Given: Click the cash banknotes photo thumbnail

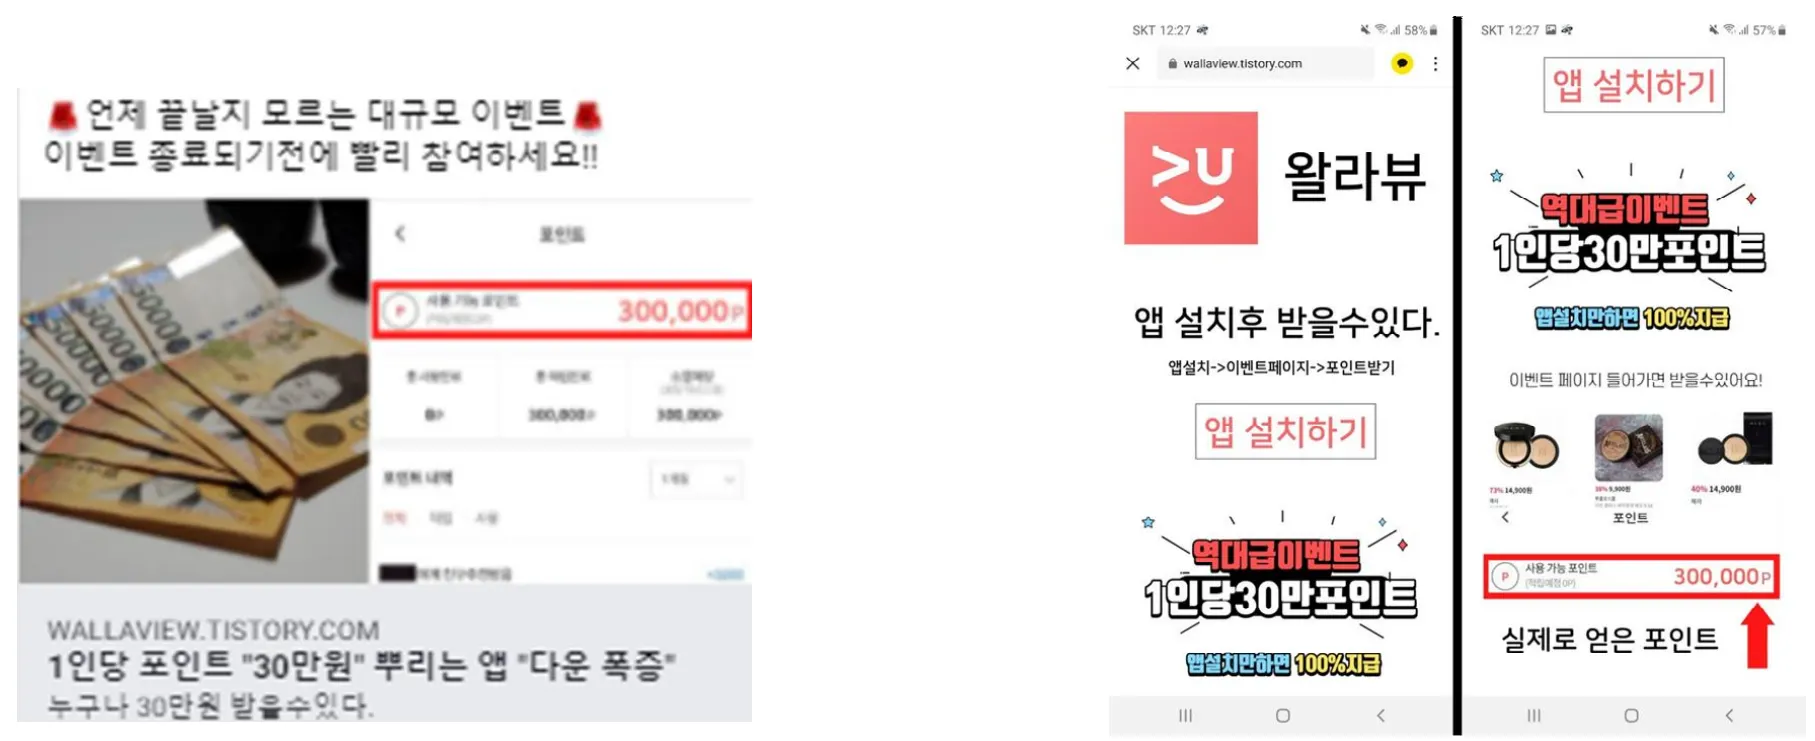Looking at the screenshot, I should (x=194, y=391).
